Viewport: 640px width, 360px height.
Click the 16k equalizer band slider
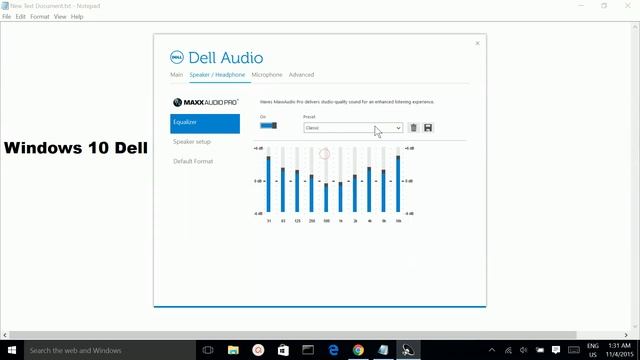click(x=398, y=180)
